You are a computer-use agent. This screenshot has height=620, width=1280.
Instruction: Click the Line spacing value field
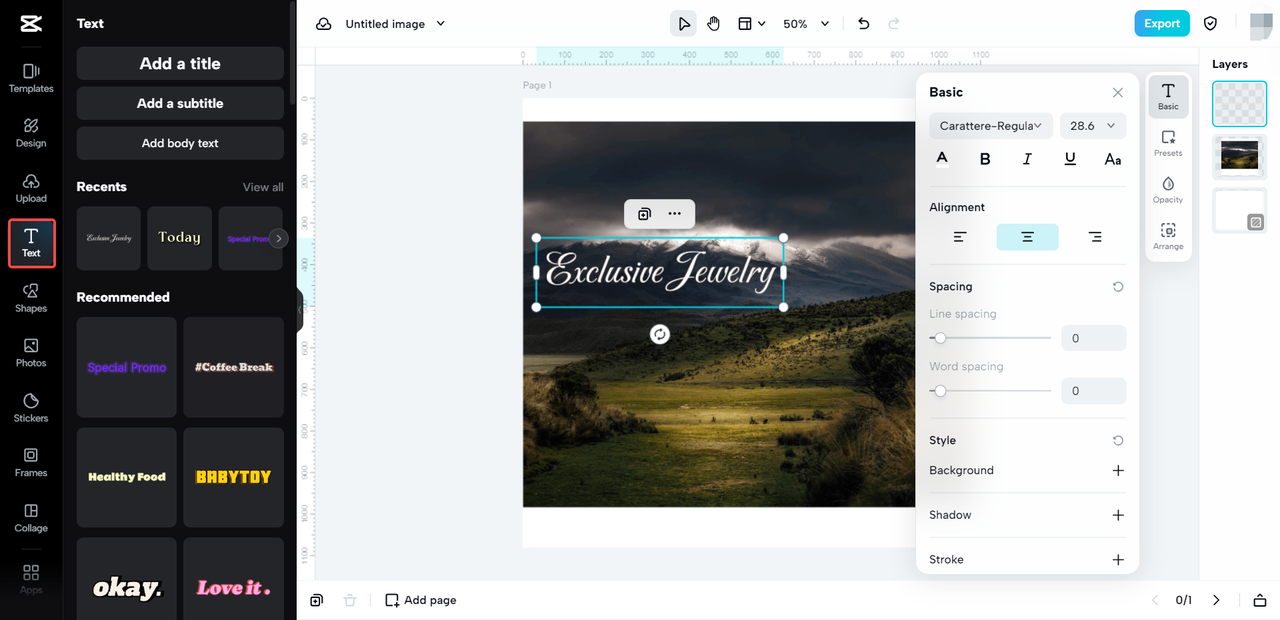click(1094, 338)
